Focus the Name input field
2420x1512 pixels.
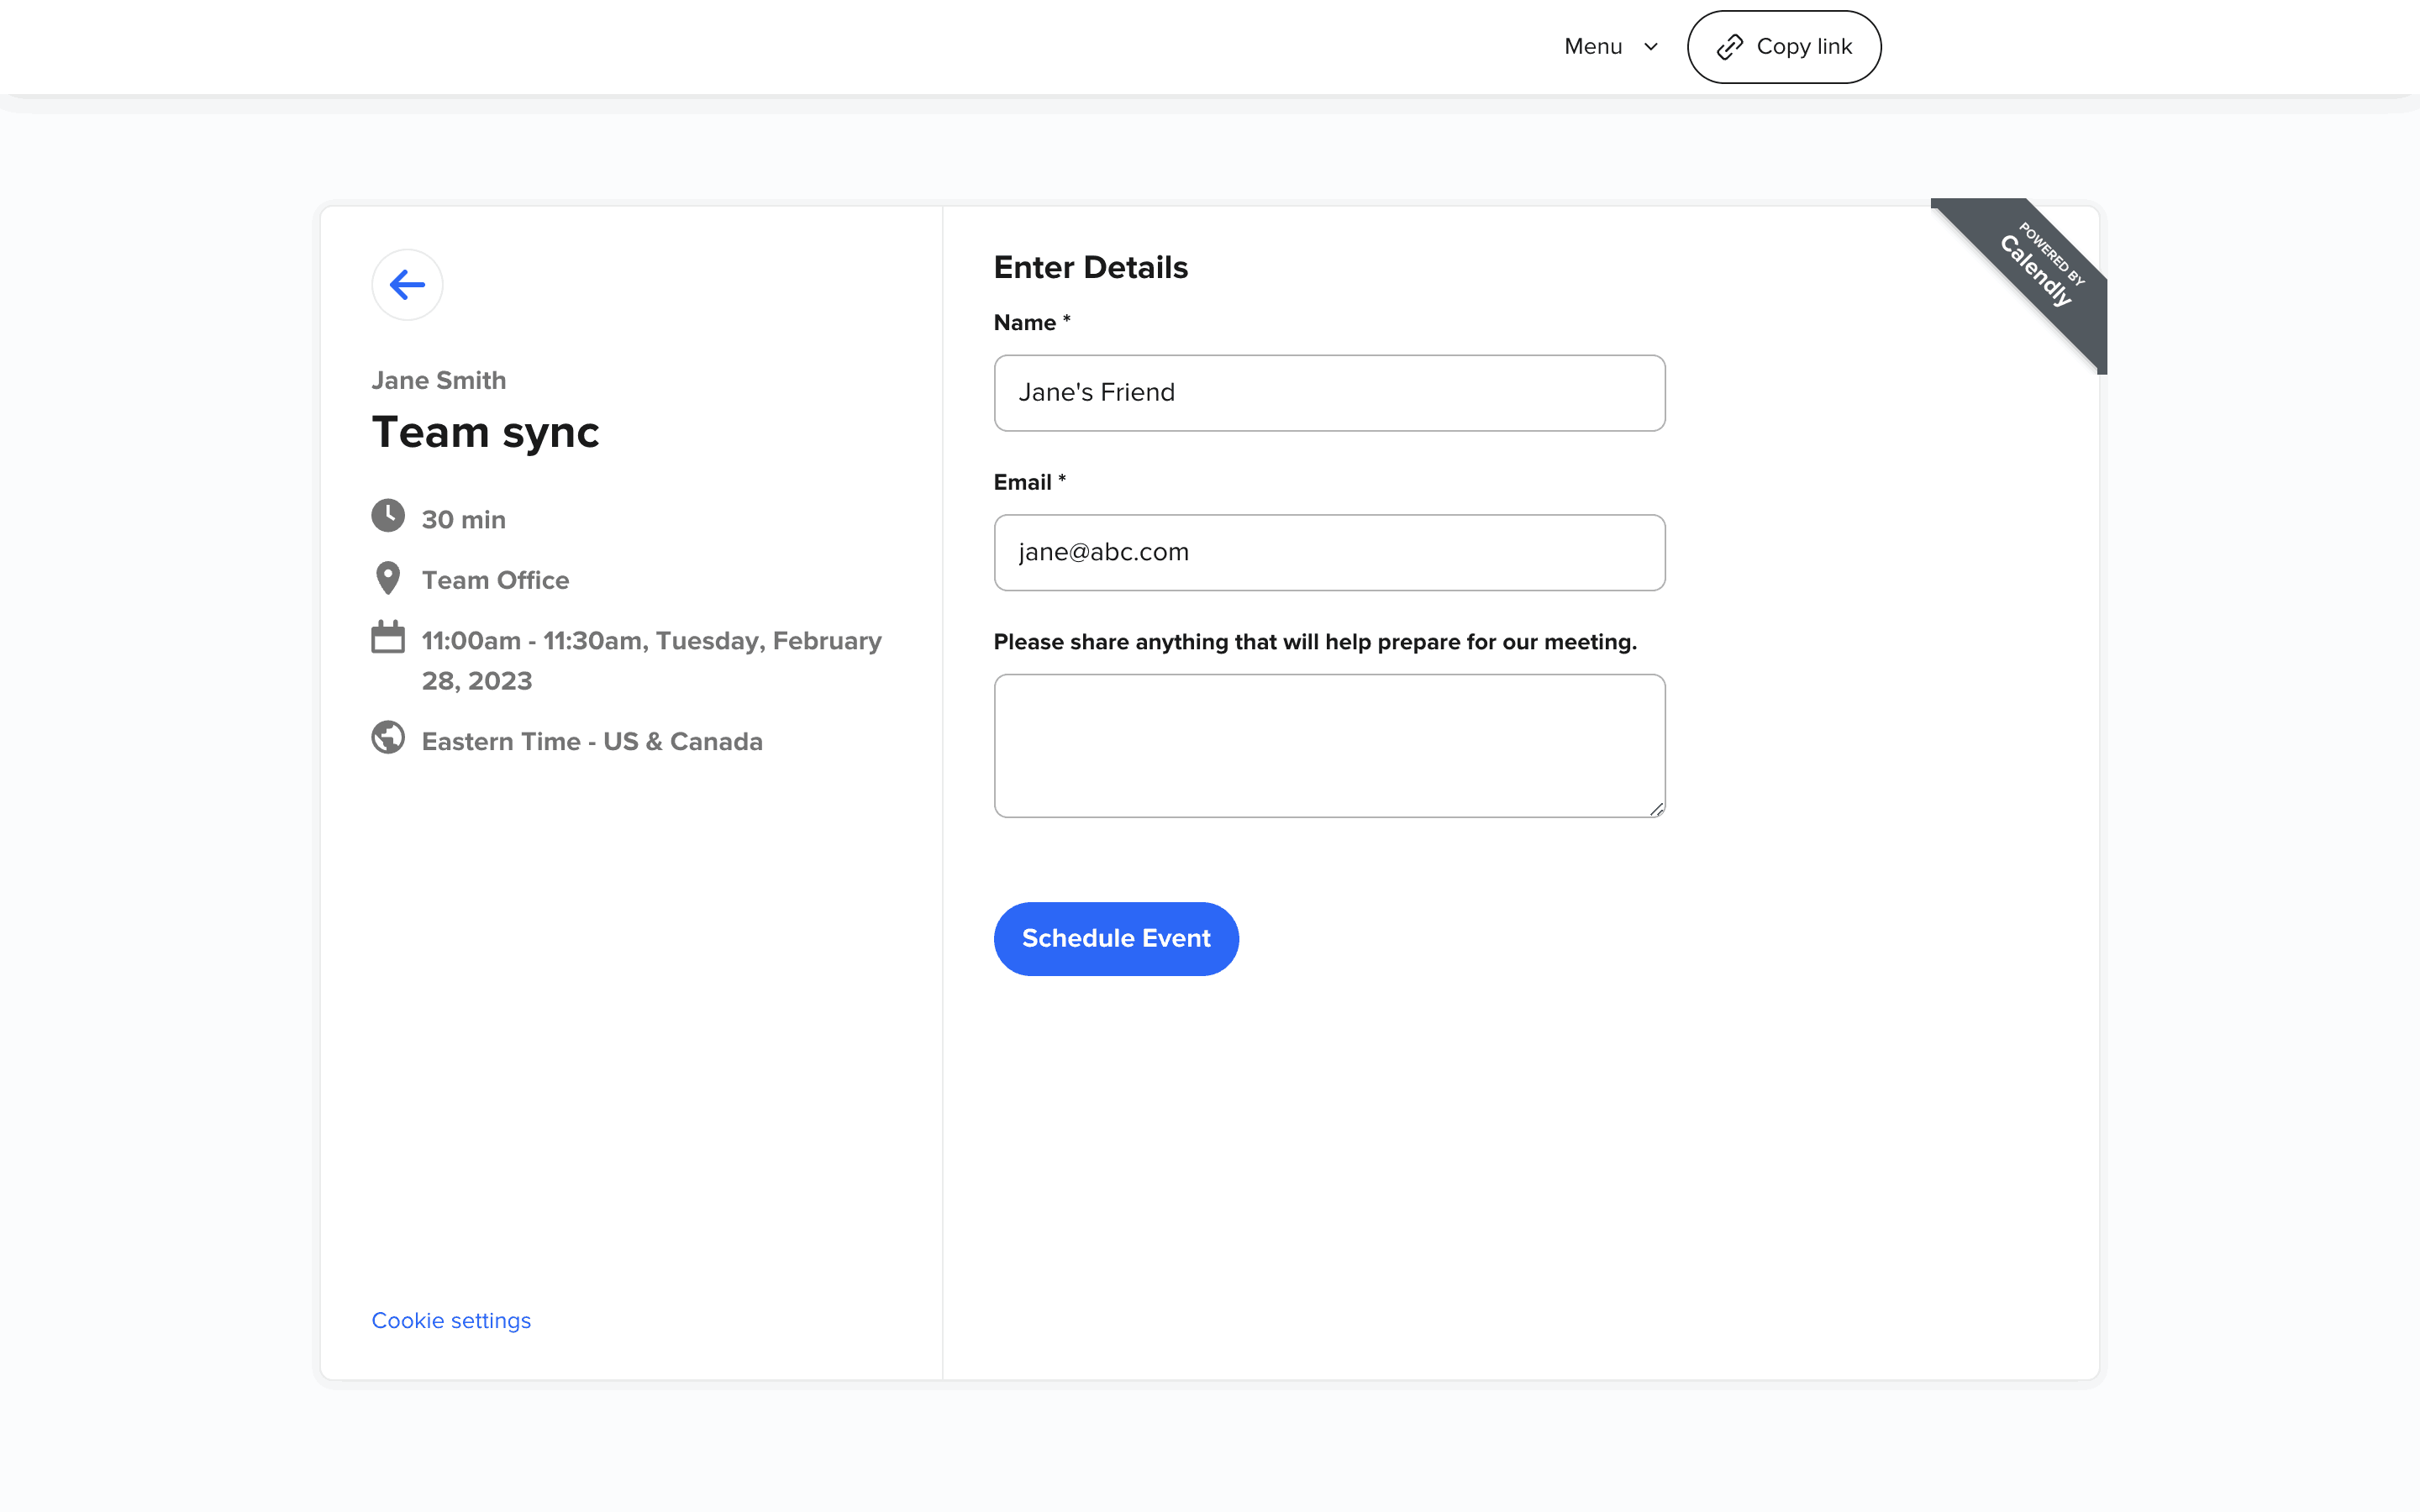(x=1329, y=393)
